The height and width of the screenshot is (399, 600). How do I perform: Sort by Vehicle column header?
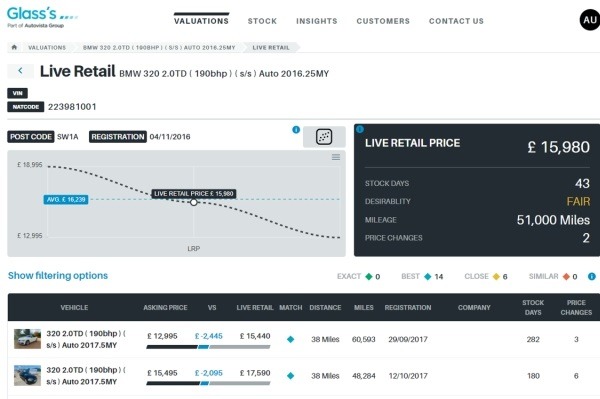(74, 308)
